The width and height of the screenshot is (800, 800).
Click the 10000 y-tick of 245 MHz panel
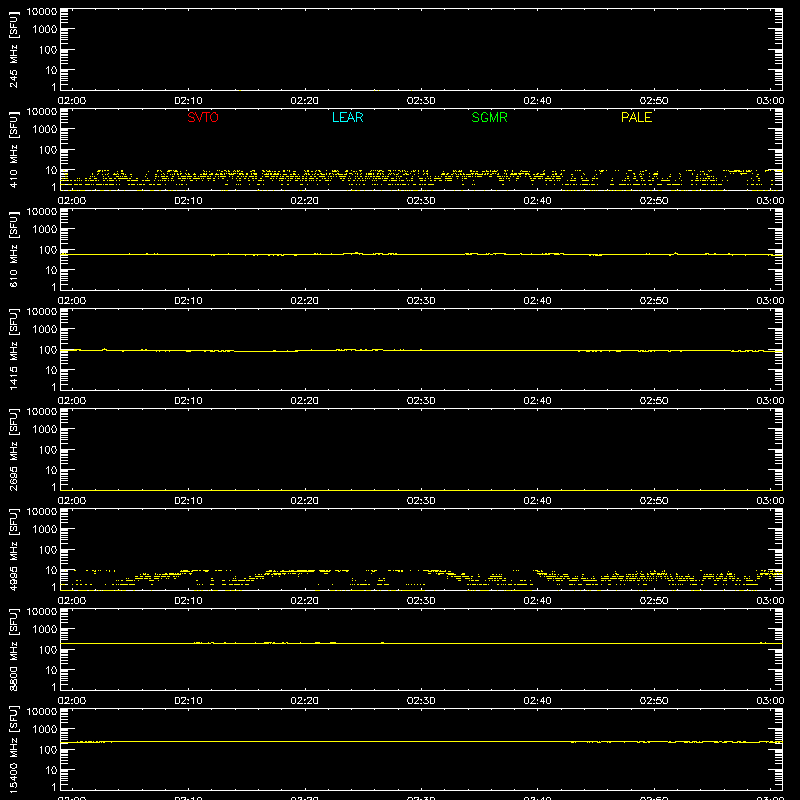(x=42, y=12)
